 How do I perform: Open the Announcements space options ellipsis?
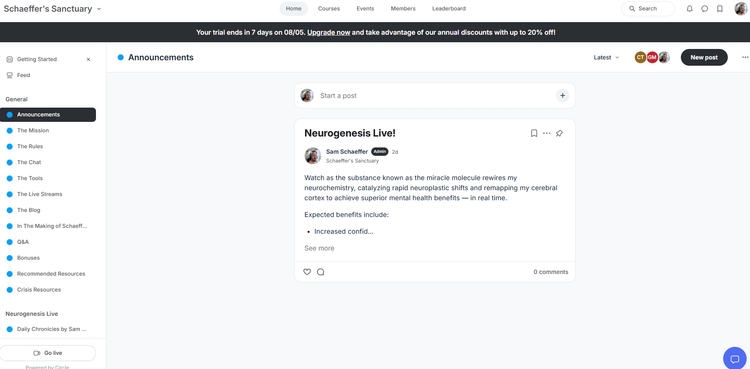[x=745, y=57]
